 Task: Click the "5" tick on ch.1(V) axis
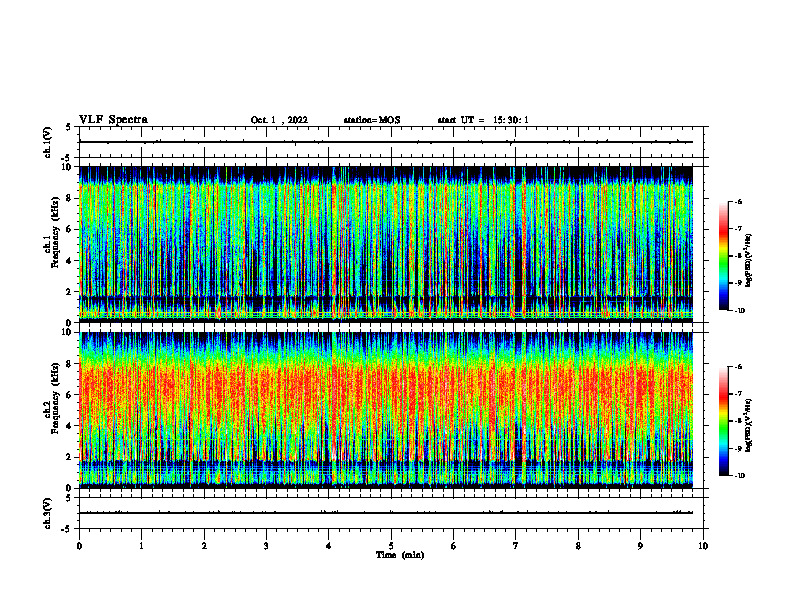tap(68, 128)
